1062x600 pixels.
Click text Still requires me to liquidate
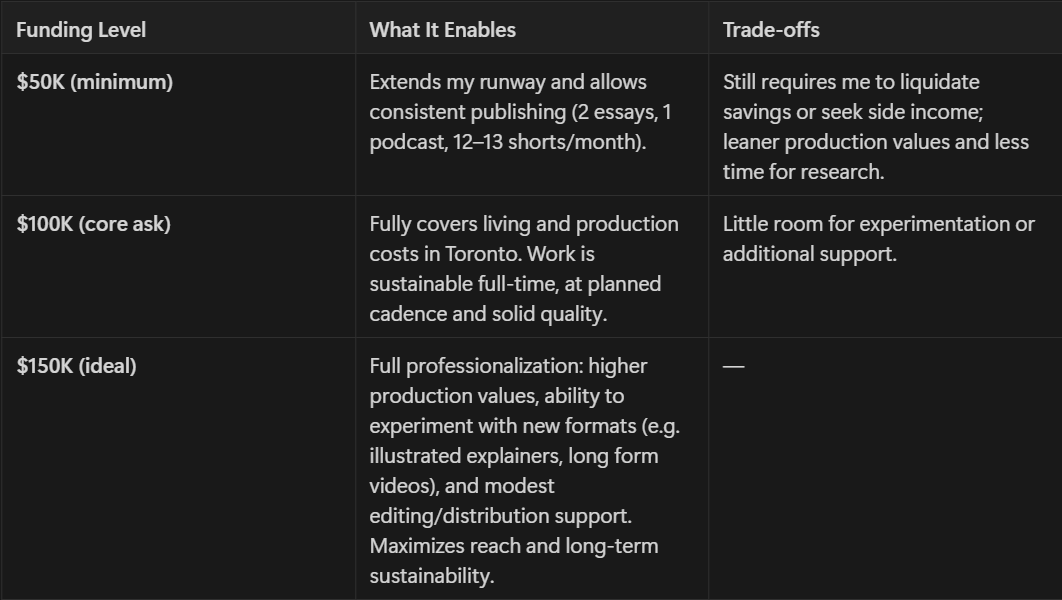(x=851, y=82)
